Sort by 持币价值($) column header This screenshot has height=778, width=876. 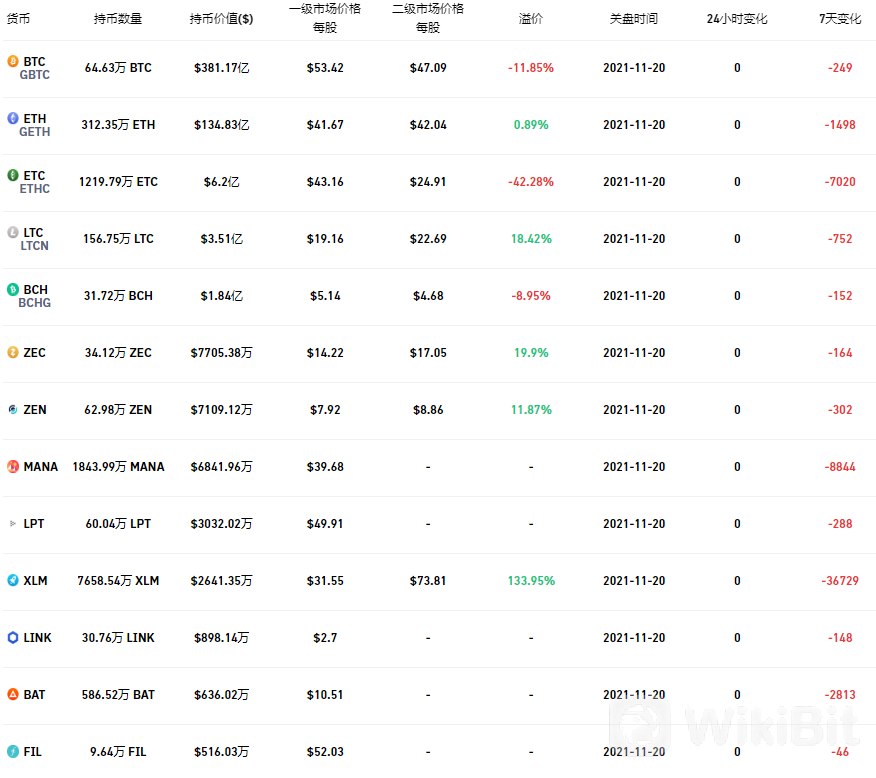221,18
